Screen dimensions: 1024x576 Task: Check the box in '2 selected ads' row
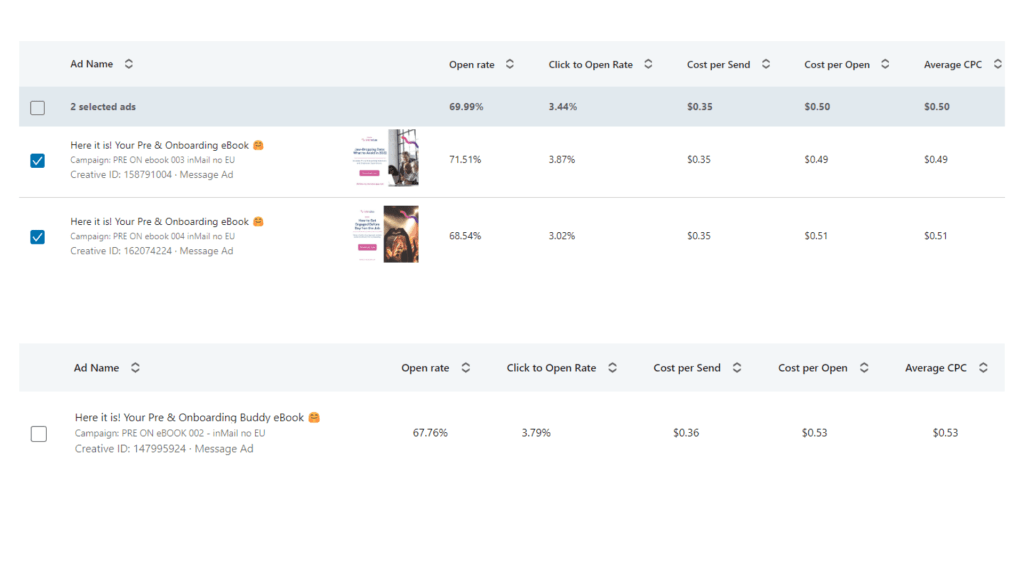click(x=38, y=107)
